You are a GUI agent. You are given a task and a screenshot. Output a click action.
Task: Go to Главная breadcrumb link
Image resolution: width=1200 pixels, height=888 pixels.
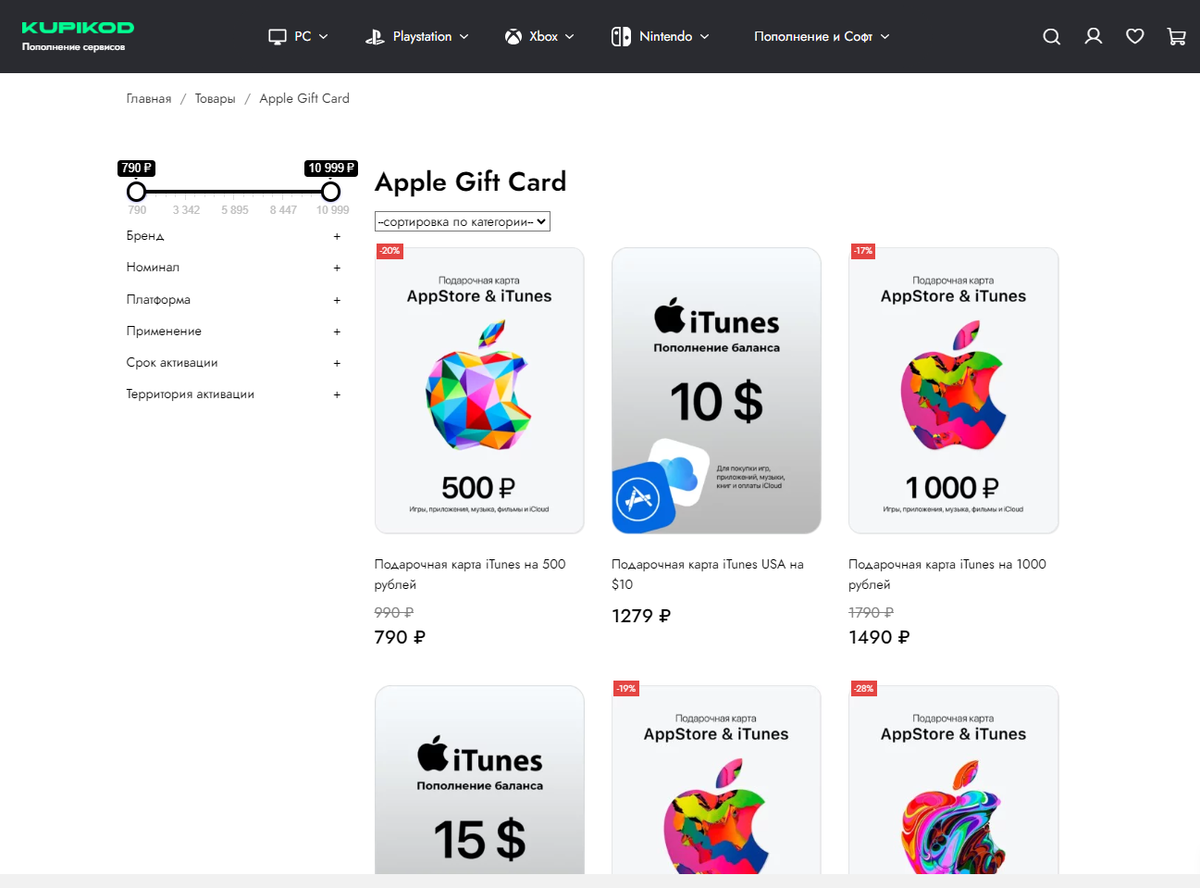[148, 99]
